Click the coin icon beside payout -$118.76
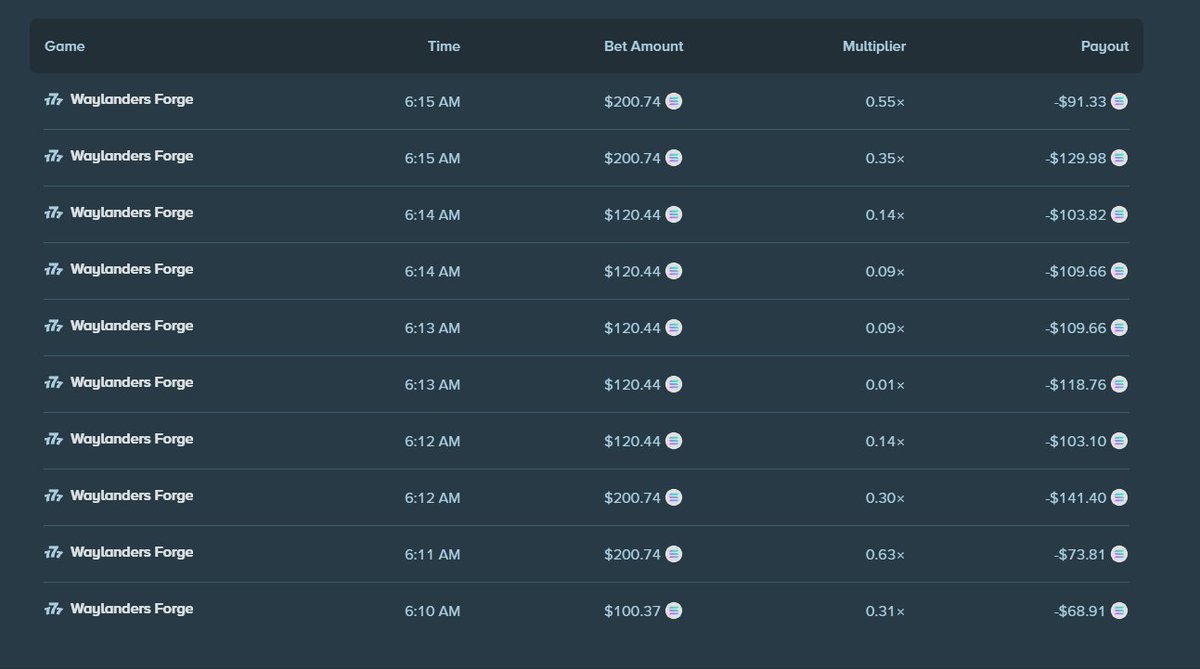 [1119, 384]
